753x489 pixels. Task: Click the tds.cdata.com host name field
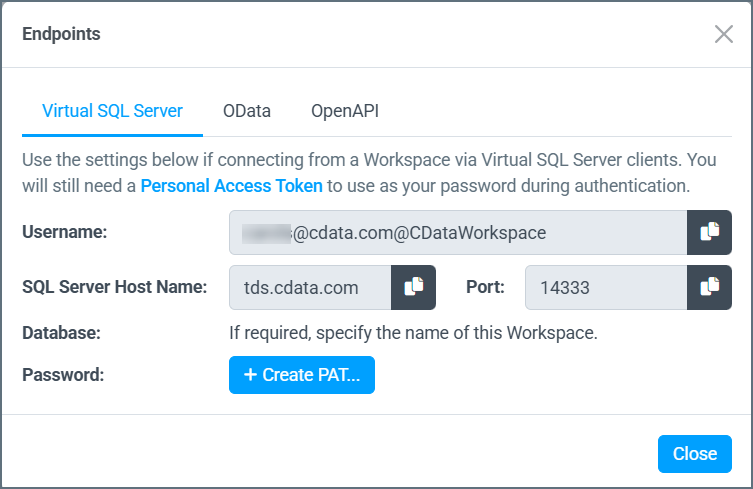point(310,287)
